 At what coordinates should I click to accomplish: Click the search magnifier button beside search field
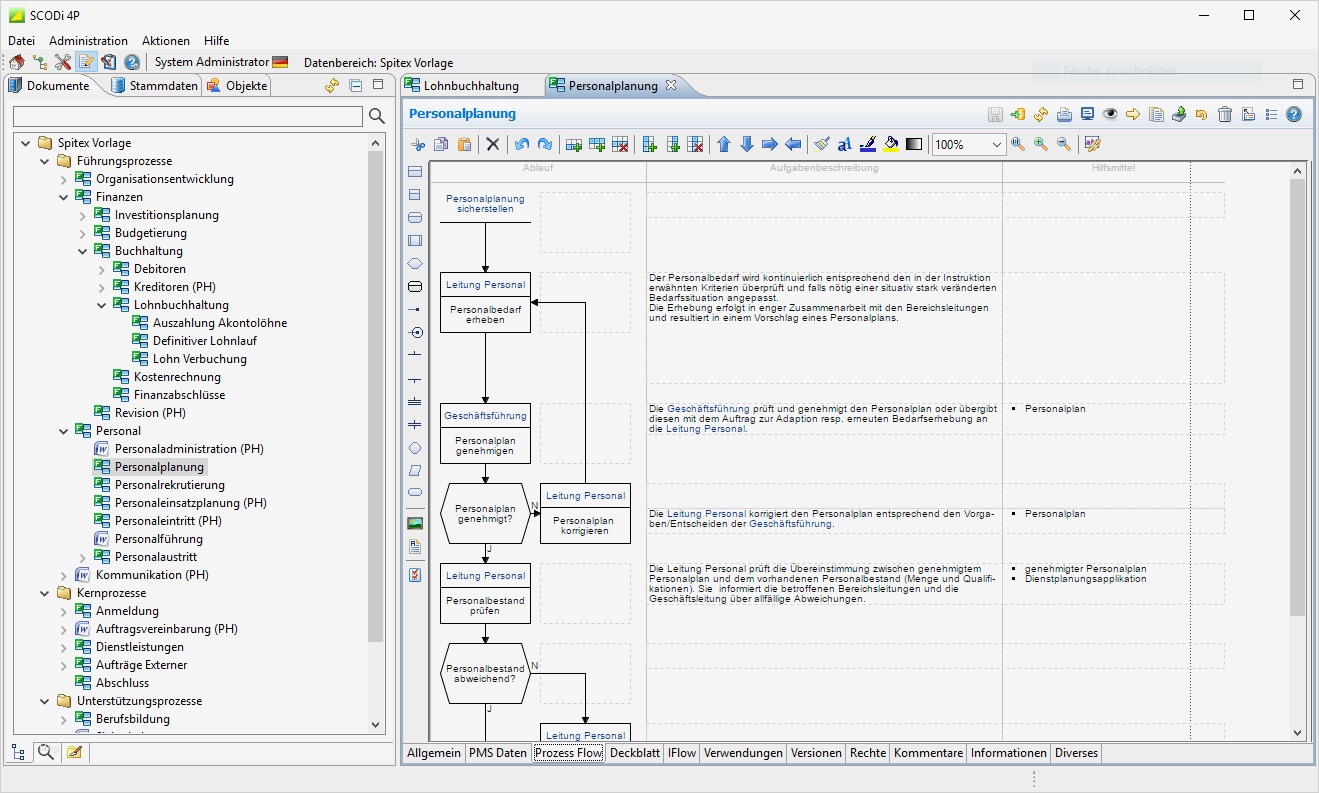(376, 117)
